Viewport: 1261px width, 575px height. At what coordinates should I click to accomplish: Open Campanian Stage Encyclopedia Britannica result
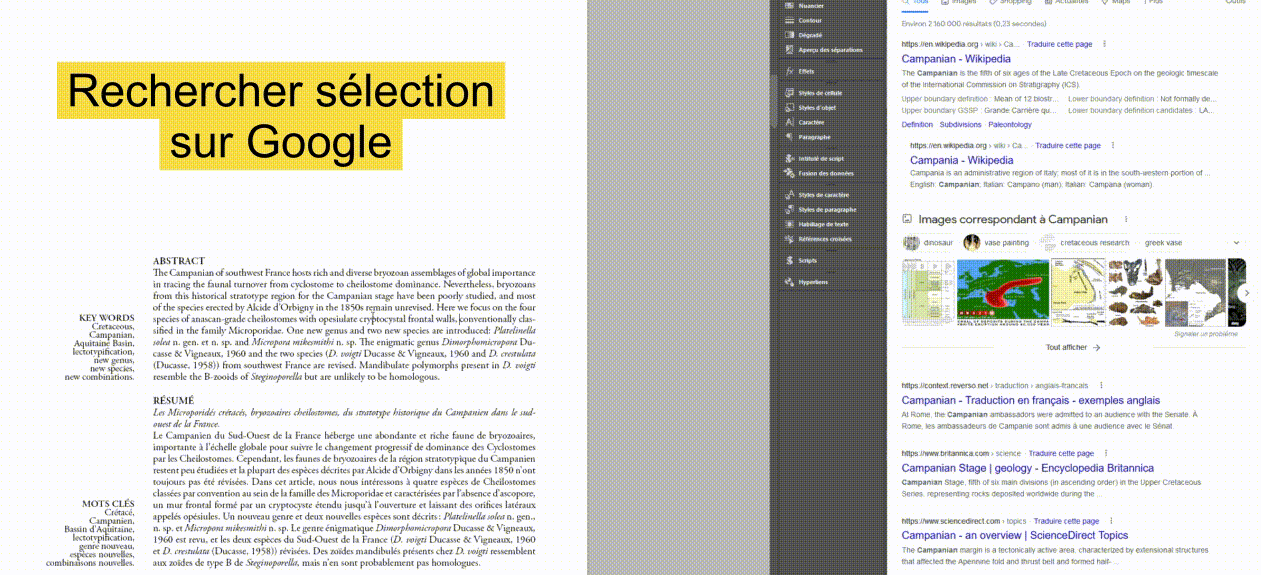[x=1028, y=468]
